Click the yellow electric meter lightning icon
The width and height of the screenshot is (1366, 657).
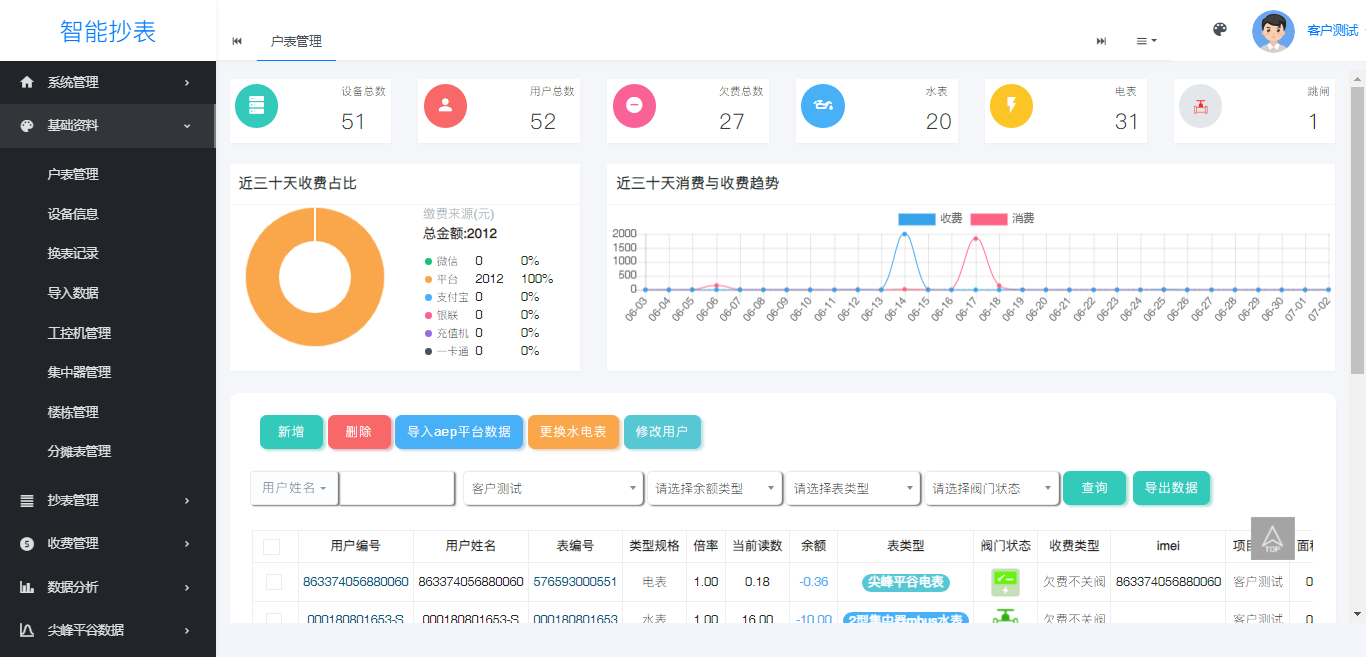[1011, 106]
